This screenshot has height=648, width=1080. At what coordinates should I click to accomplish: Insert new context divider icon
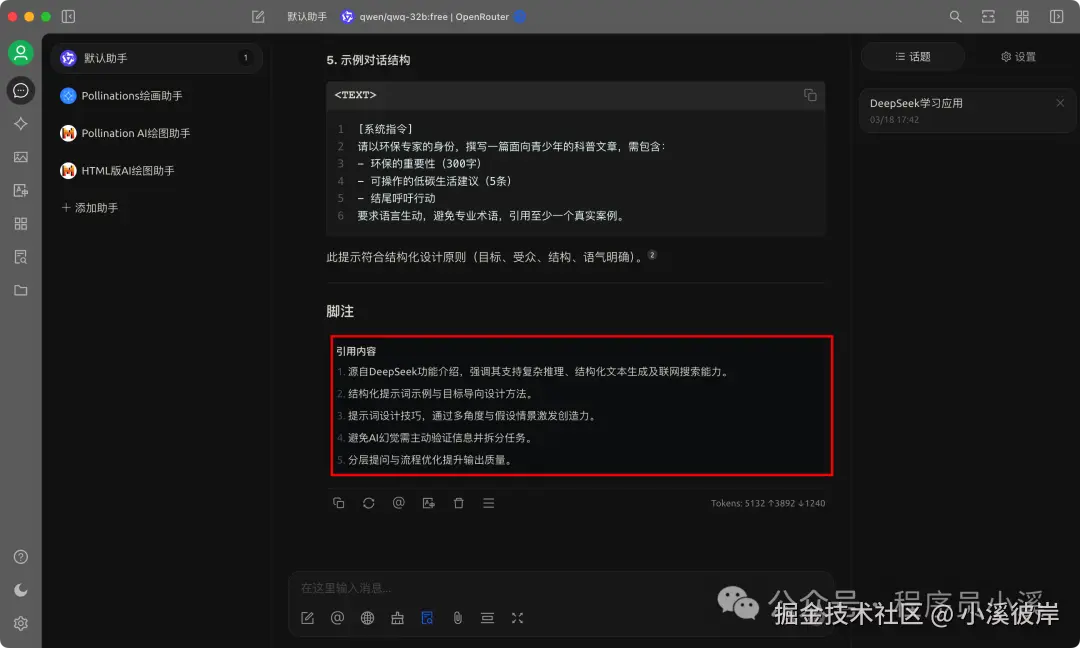point(487,618)
